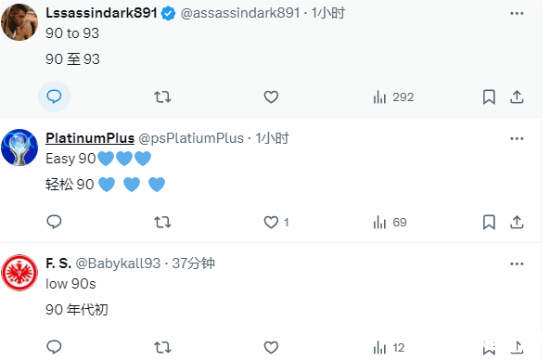Reply to the "Easy 90" tweet

pos(54,222)
